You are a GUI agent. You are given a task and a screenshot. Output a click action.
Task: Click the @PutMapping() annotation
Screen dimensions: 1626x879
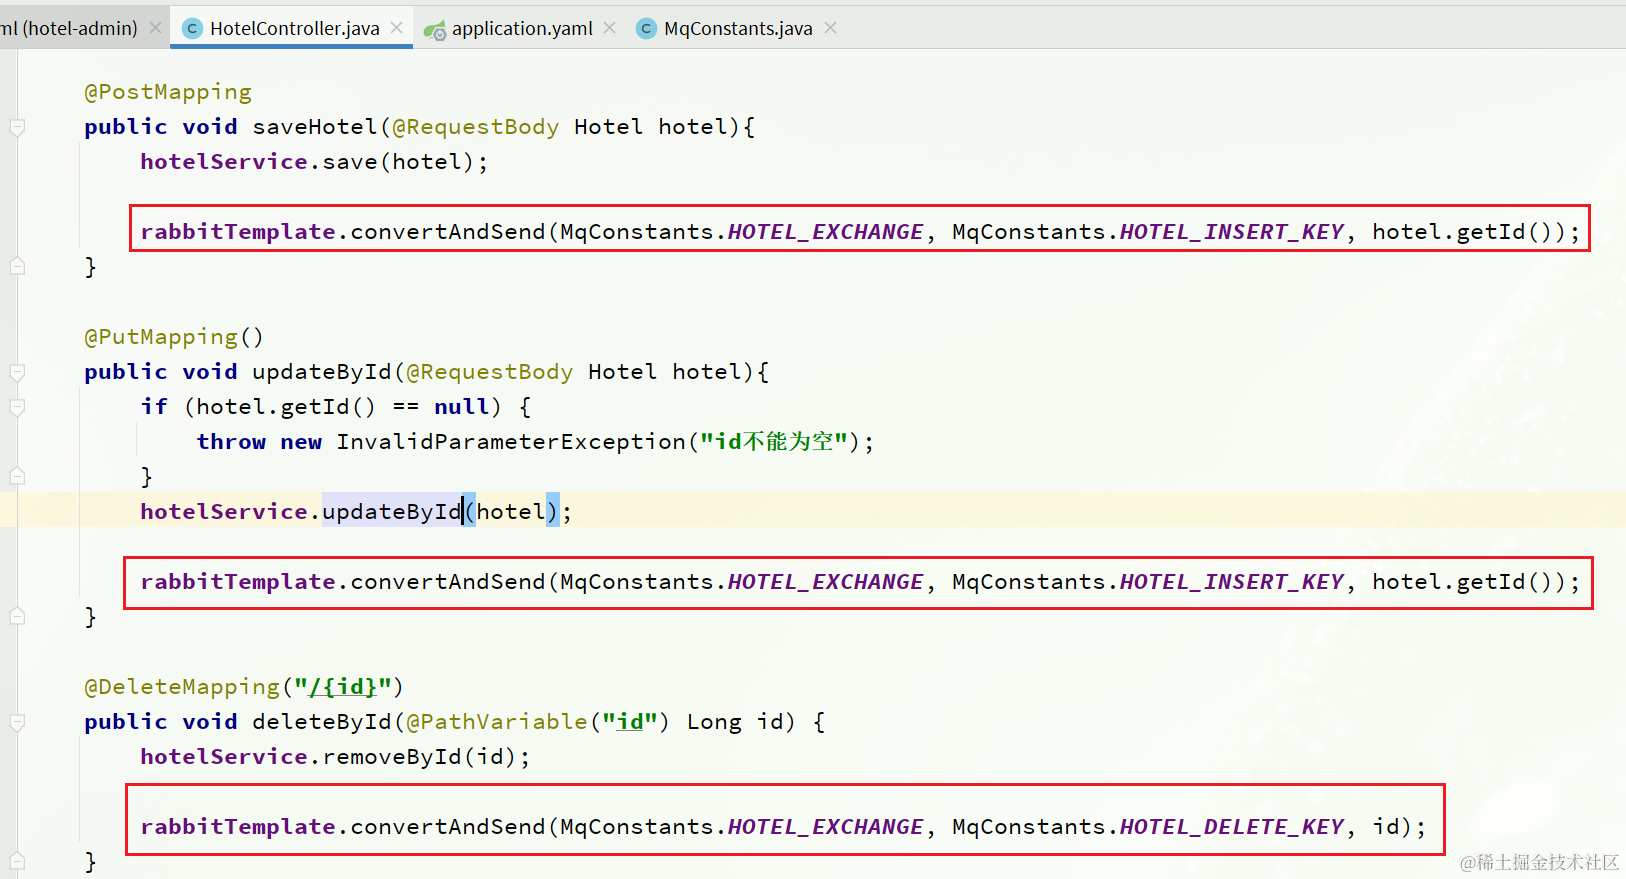[x=174, y=337]
